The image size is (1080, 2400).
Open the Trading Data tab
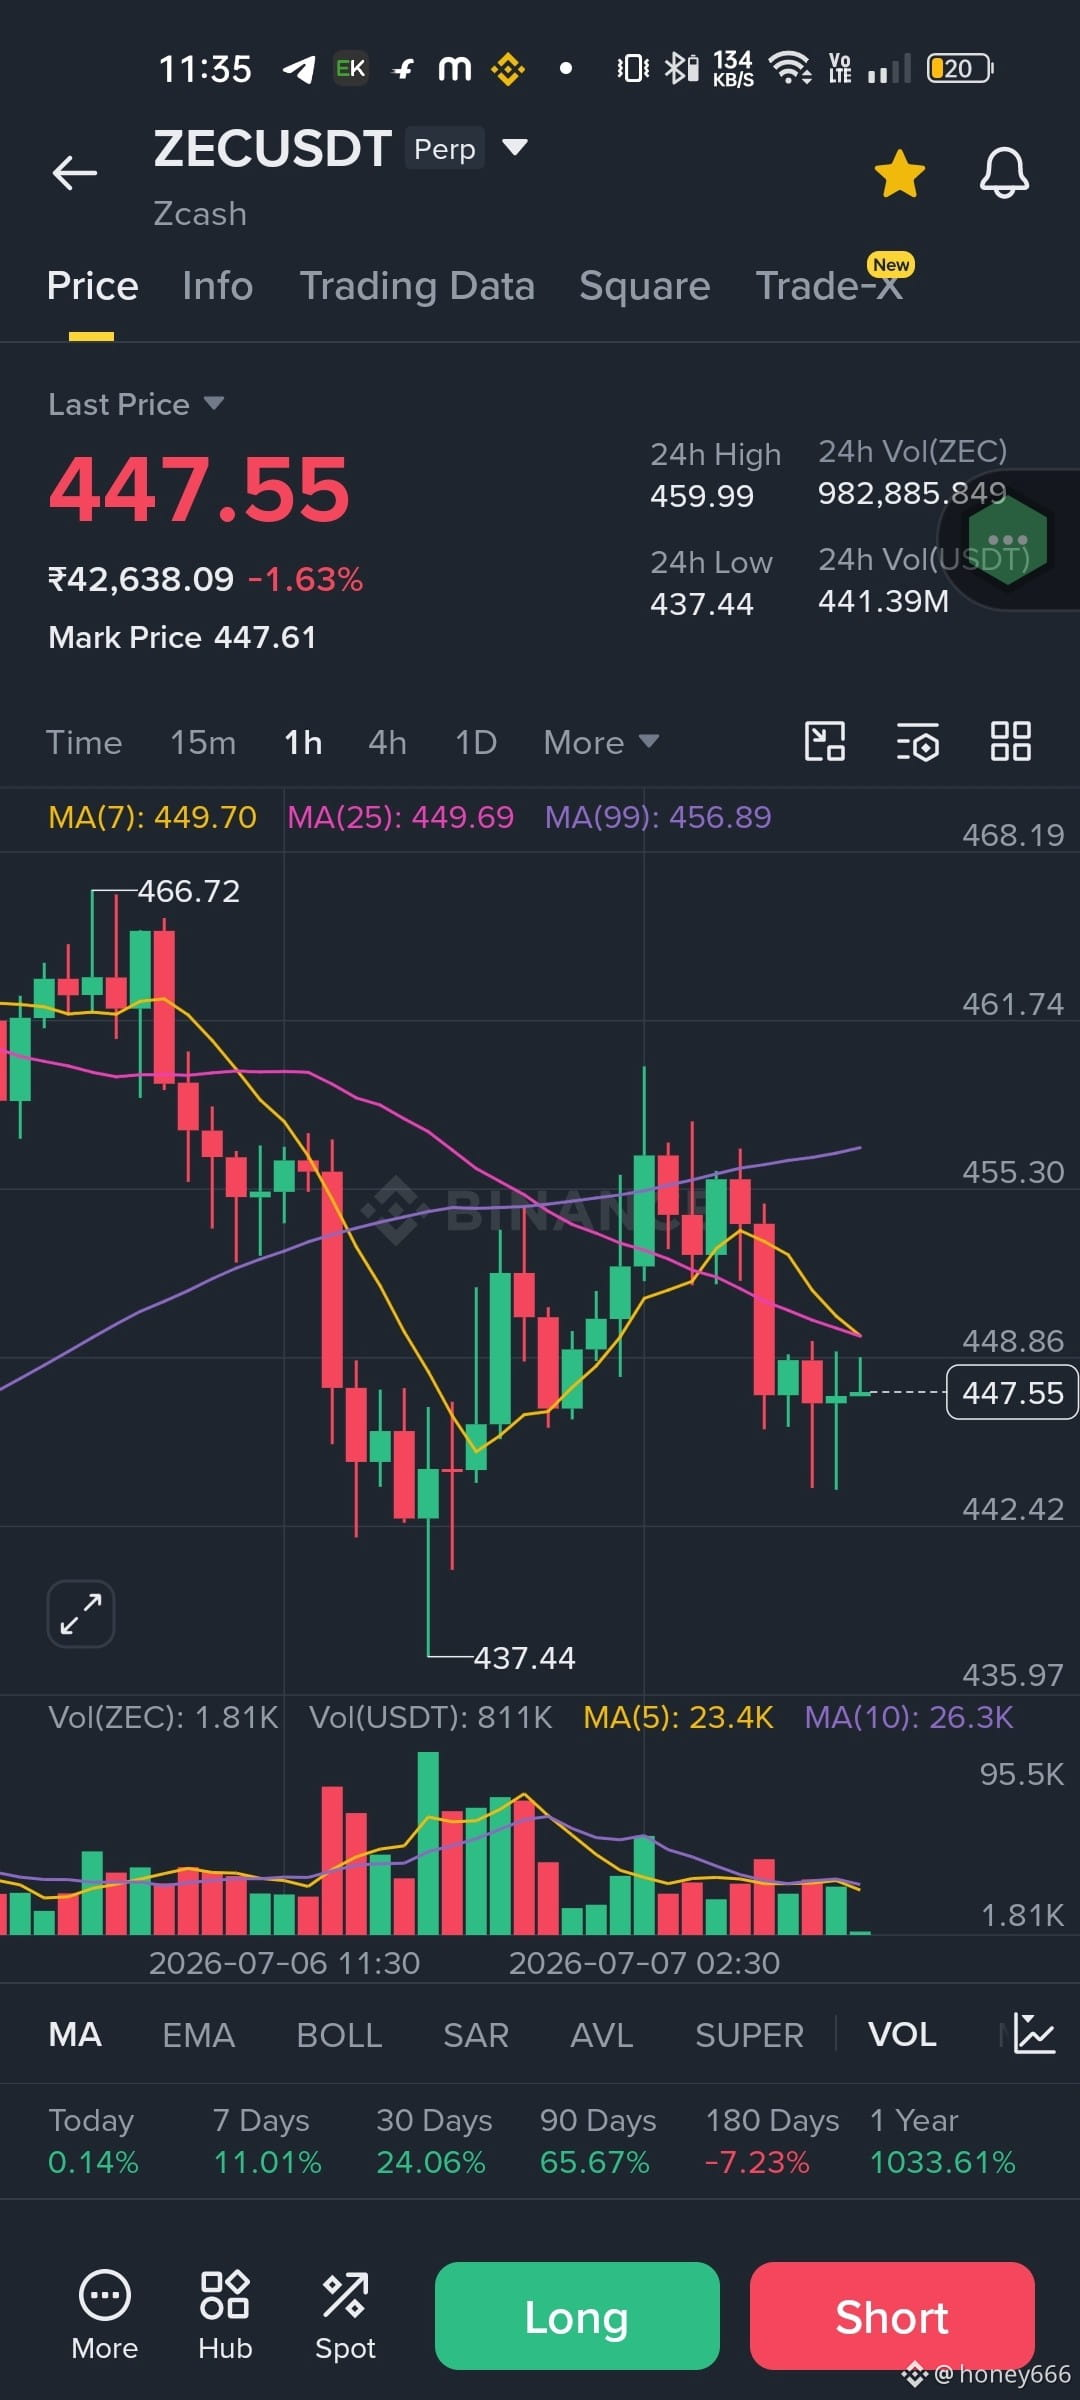point(417,286)
